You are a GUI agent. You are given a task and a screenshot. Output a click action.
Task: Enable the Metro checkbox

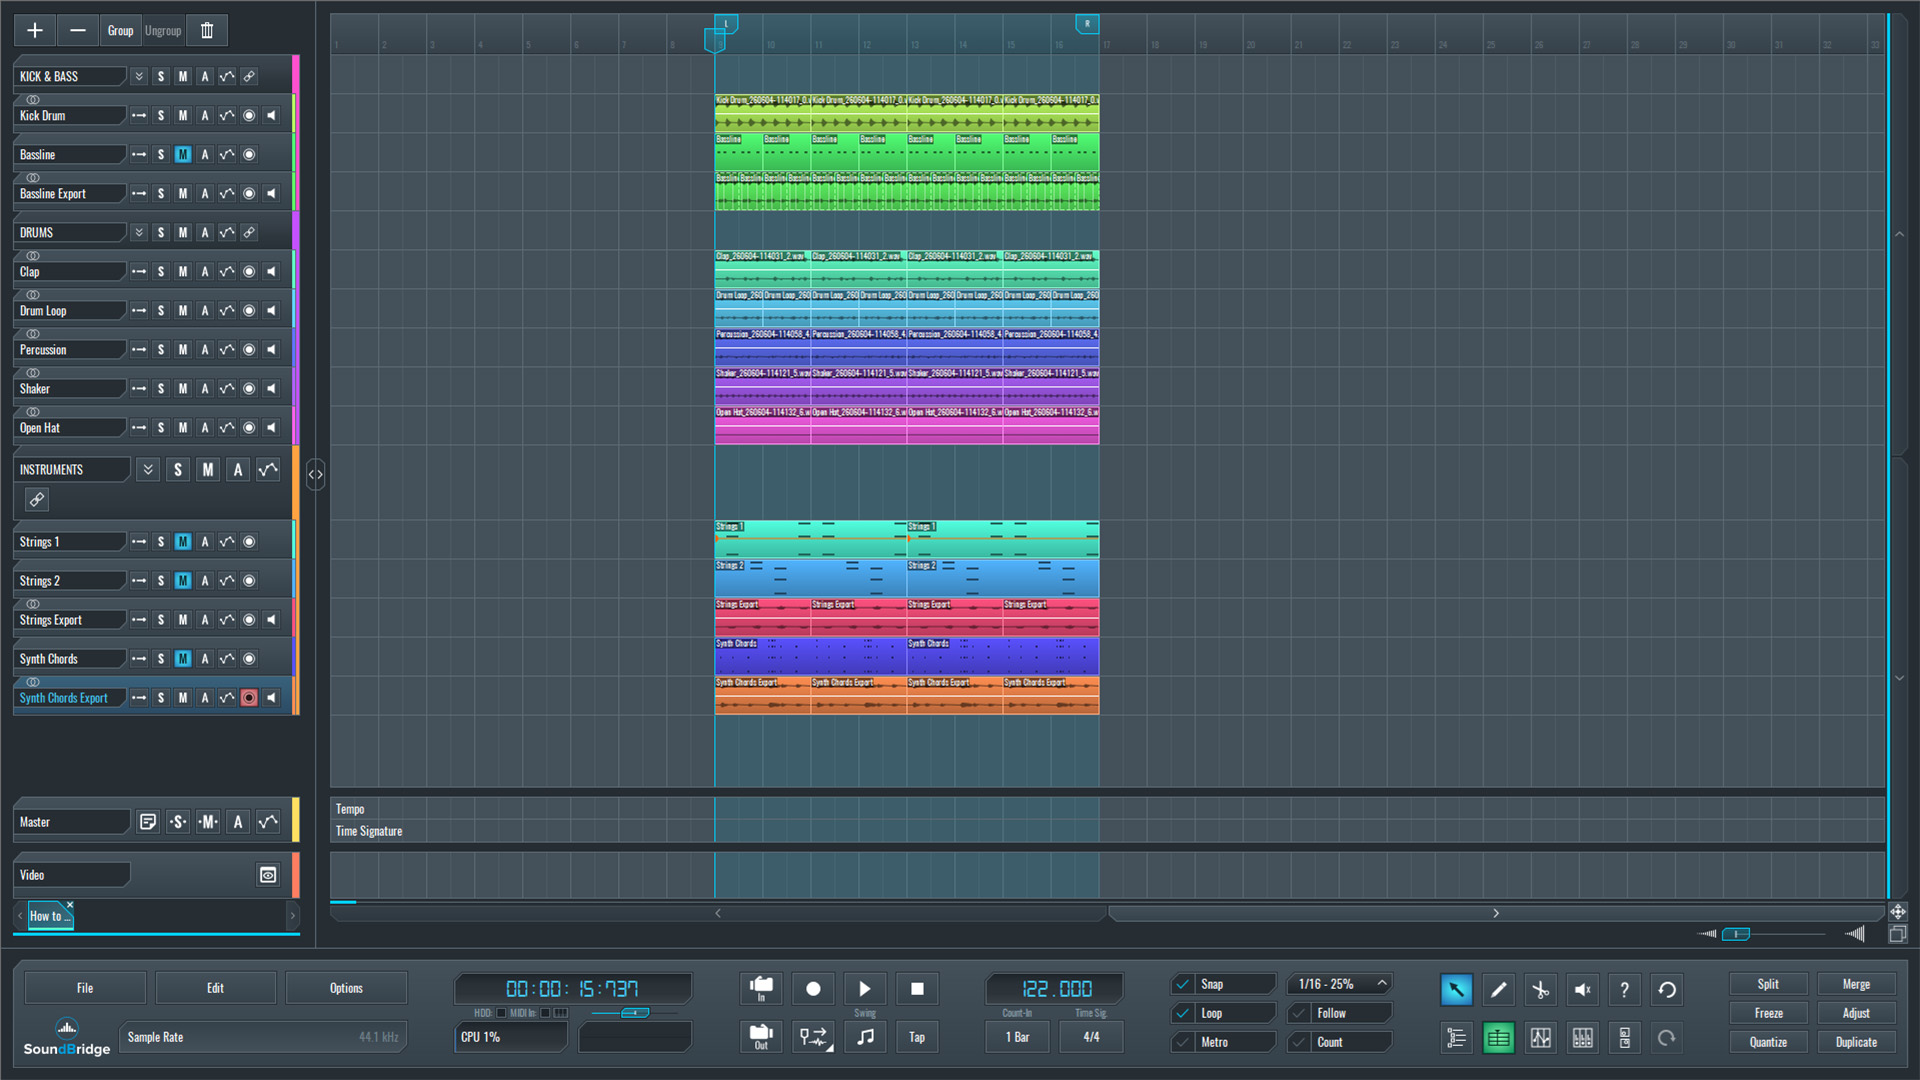pyautogui.click(x=1183, y=1042)
